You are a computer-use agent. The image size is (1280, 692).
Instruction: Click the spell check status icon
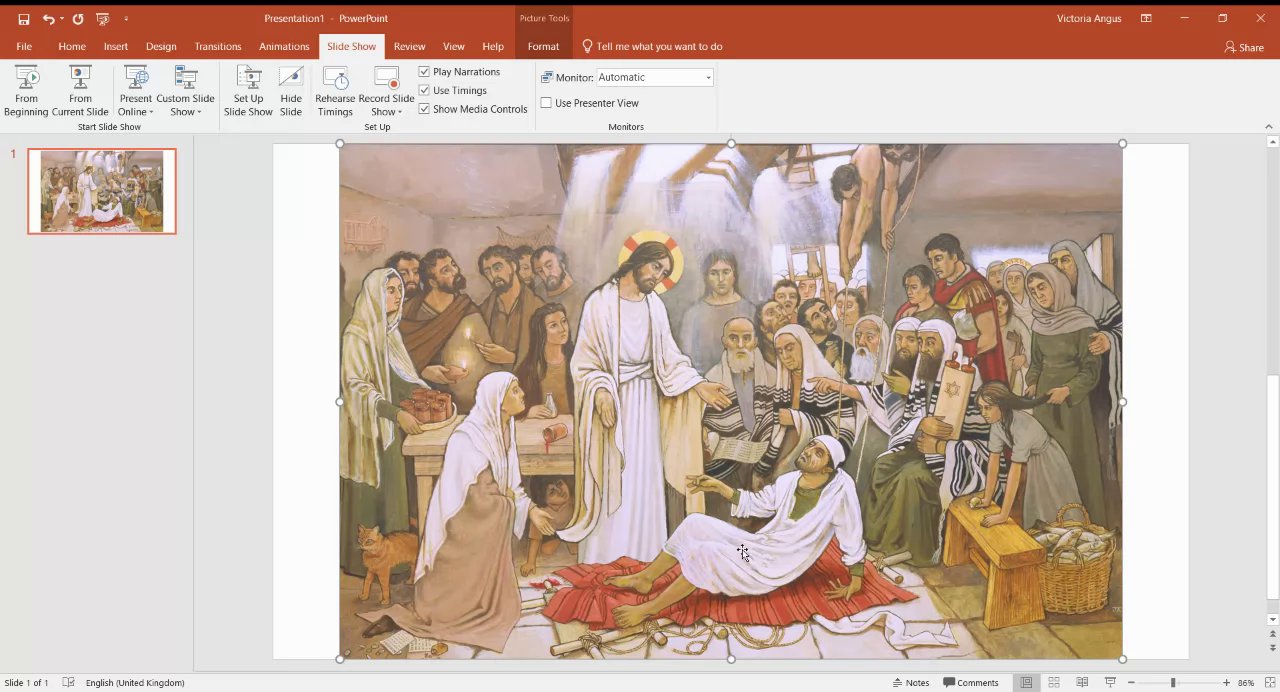(68, 683)
